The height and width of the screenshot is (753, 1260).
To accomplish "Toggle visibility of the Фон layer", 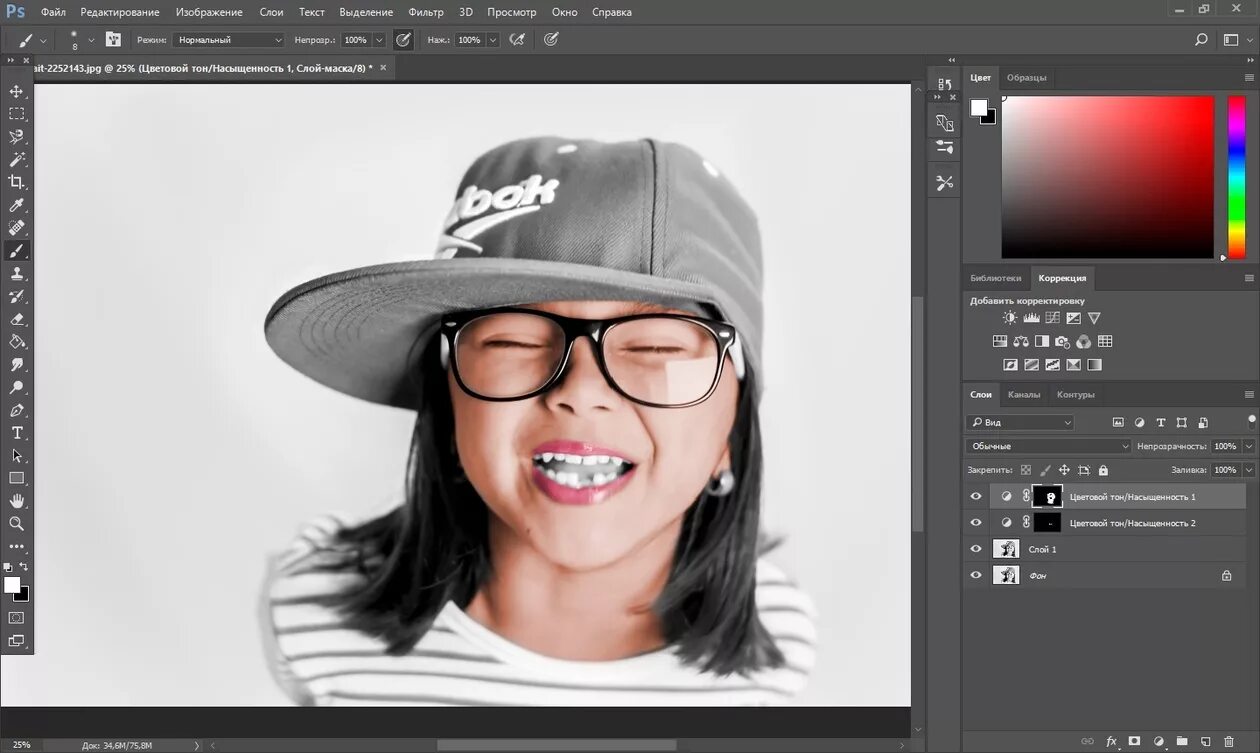I will click(x=976, y=575).
